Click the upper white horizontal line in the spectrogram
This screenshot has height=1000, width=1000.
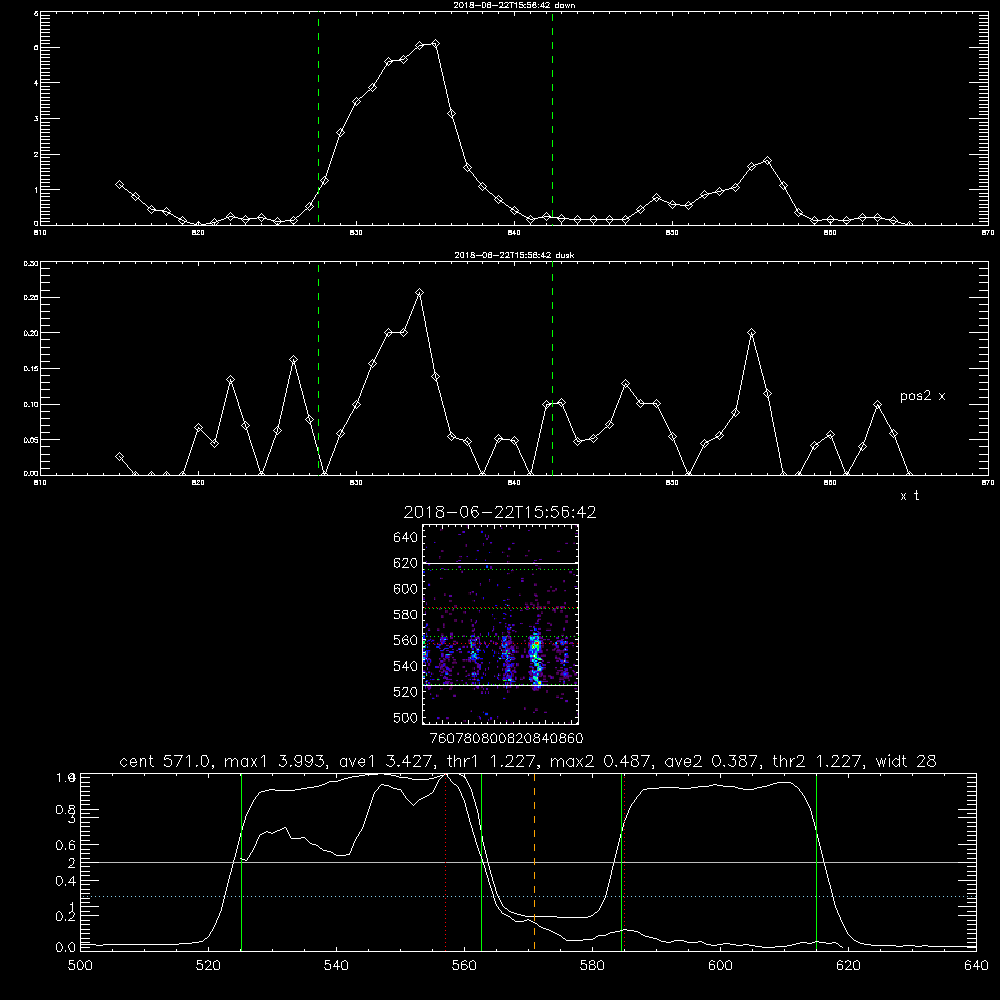500,563
